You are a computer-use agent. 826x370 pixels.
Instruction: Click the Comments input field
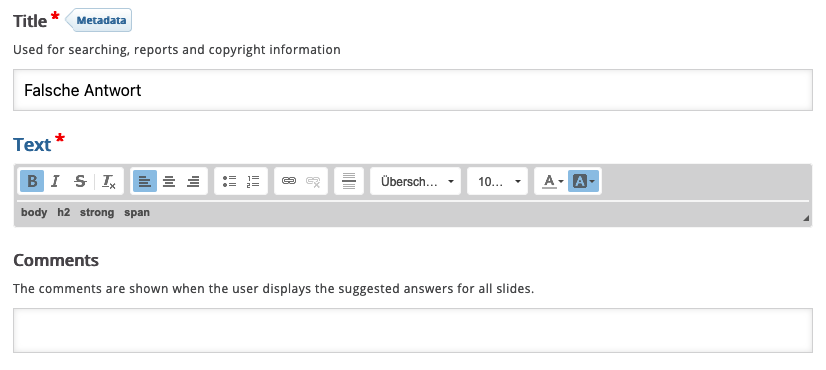413,330
